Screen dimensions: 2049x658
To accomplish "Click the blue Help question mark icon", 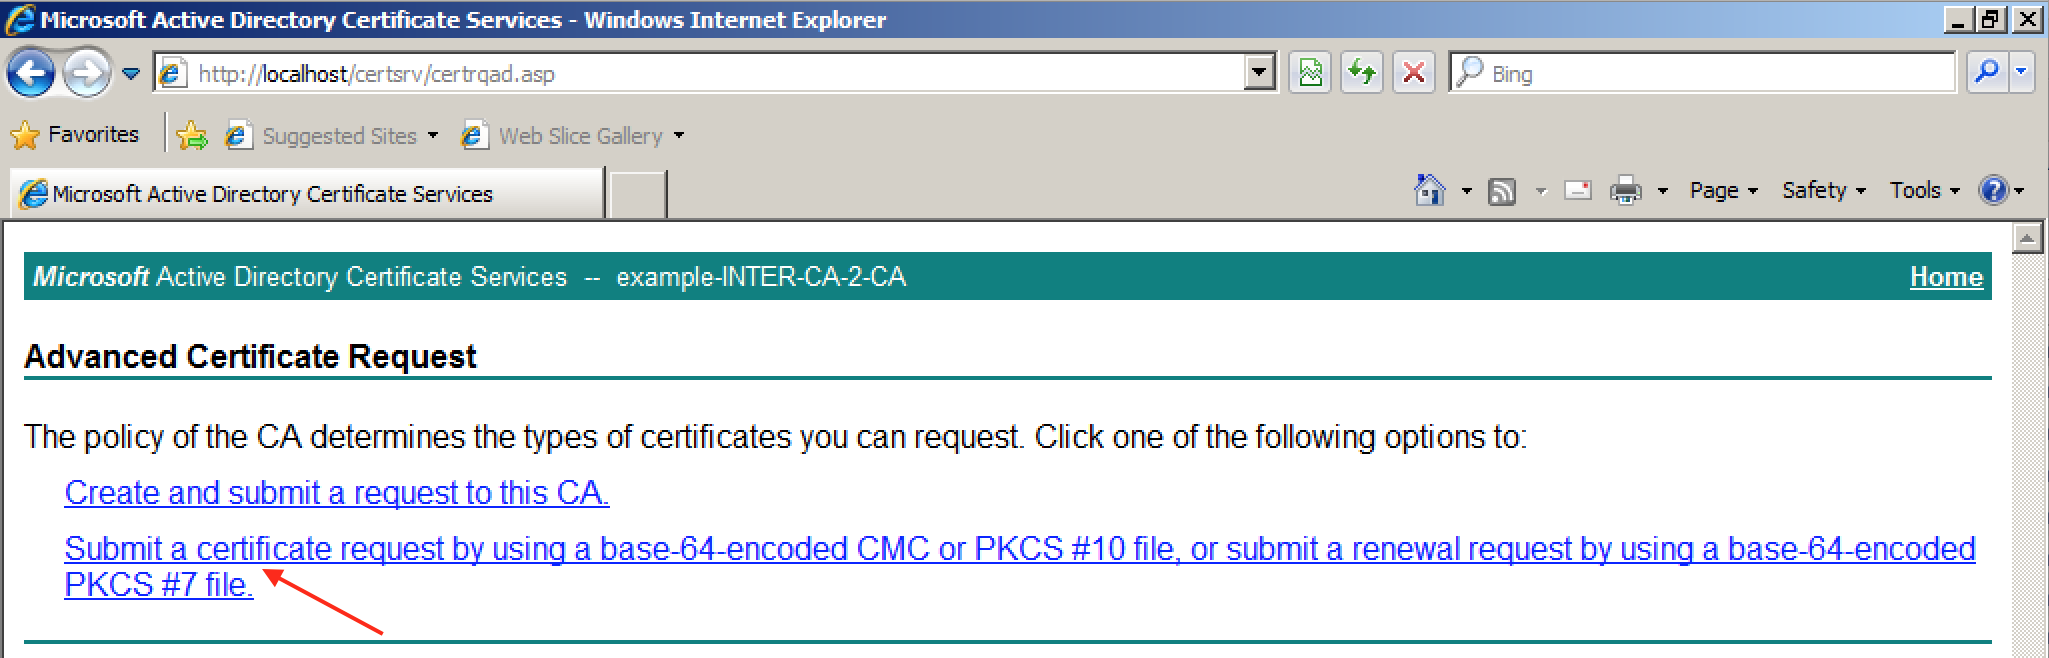I will [1993, 190].
